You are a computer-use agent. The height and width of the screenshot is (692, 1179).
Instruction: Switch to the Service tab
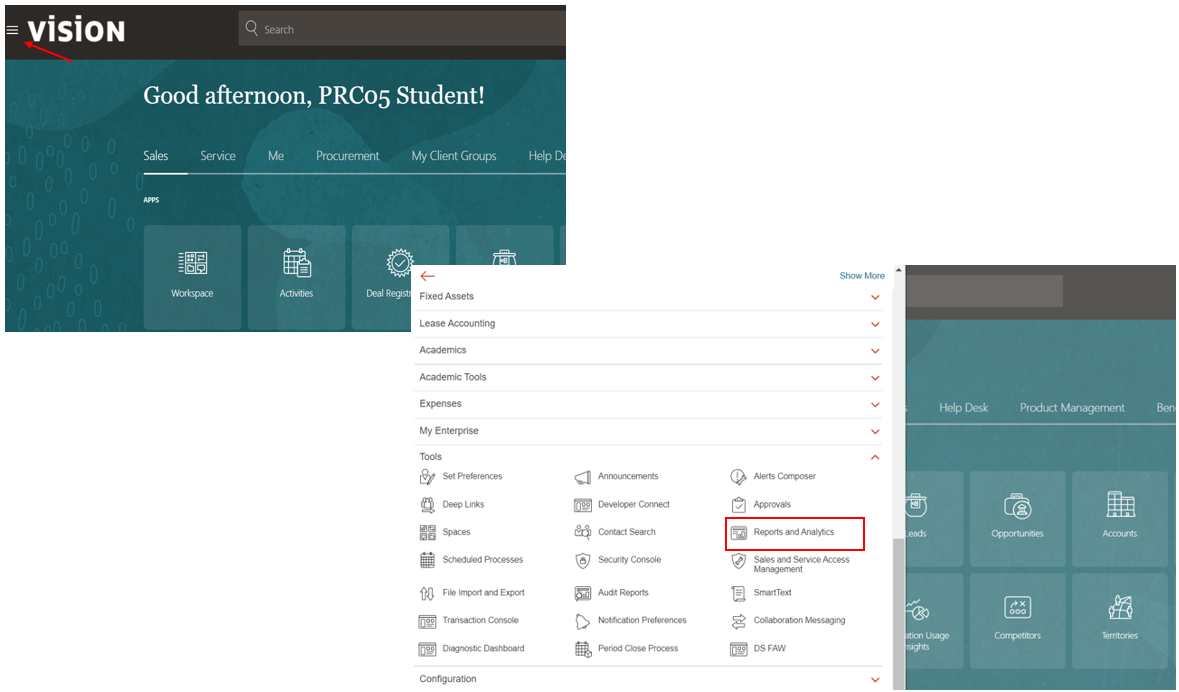pos(217,156)
